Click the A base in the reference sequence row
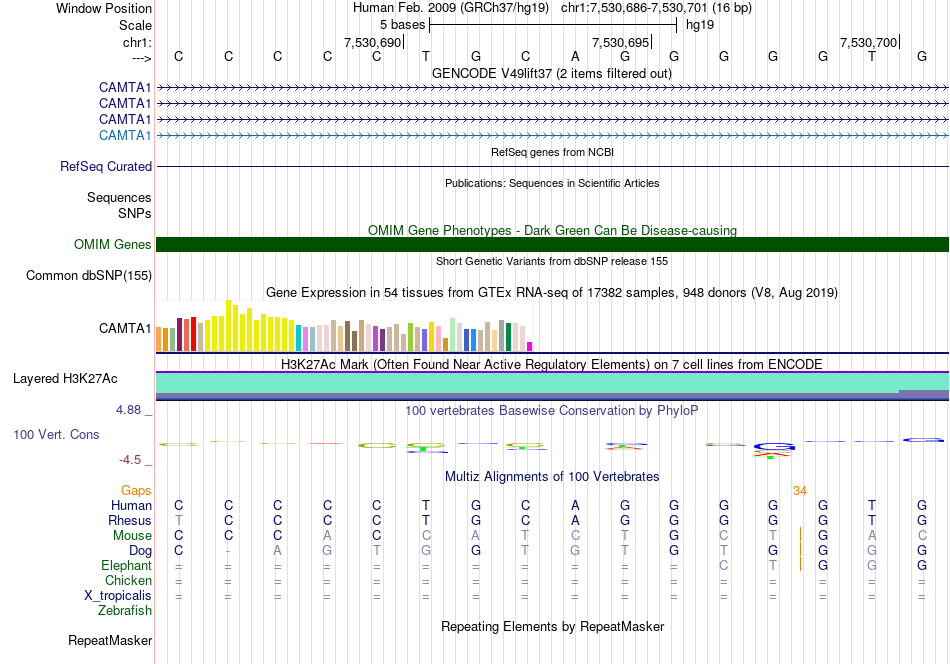The height and width of the screenshot is (664, 950). coord(575,56)
